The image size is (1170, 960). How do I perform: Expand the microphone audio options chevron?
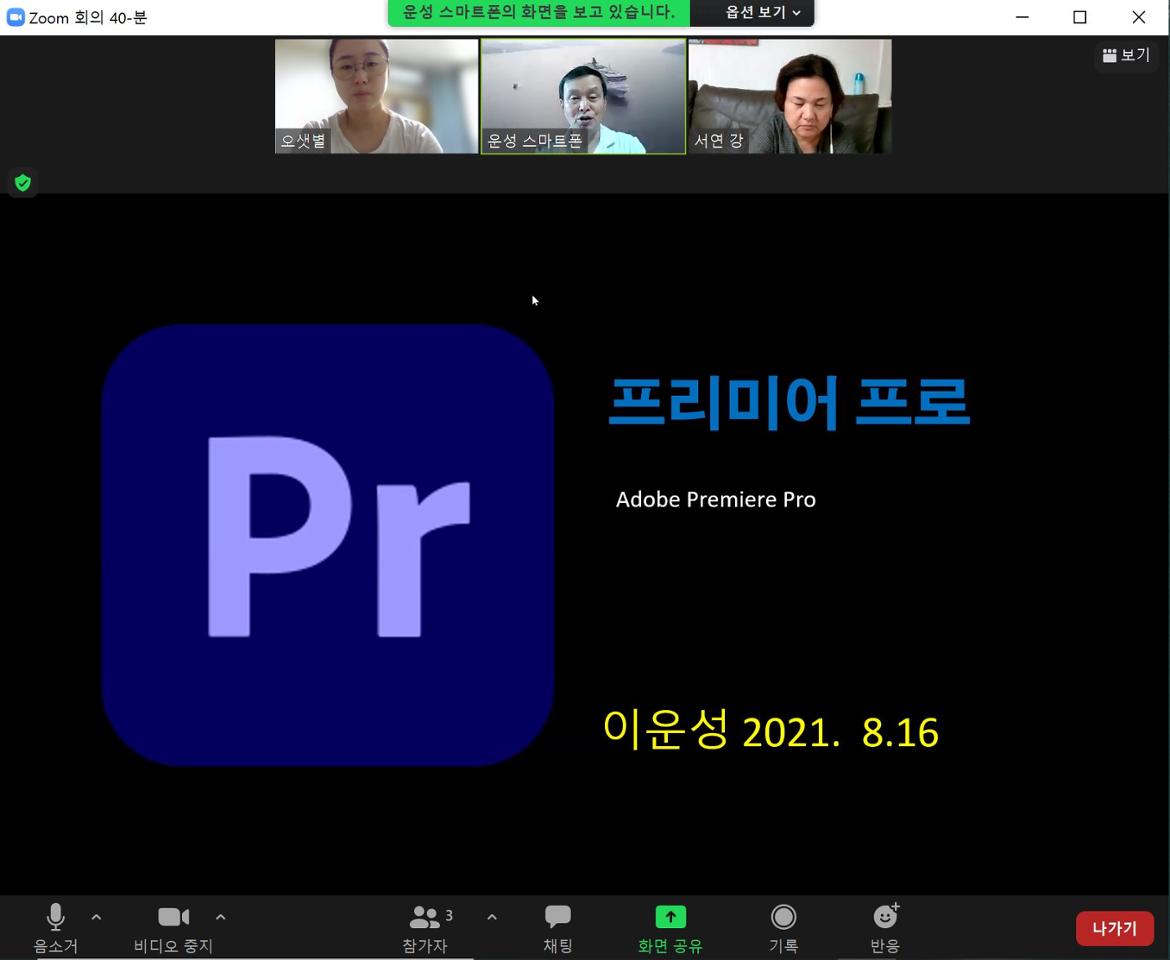tap(96, 916)
